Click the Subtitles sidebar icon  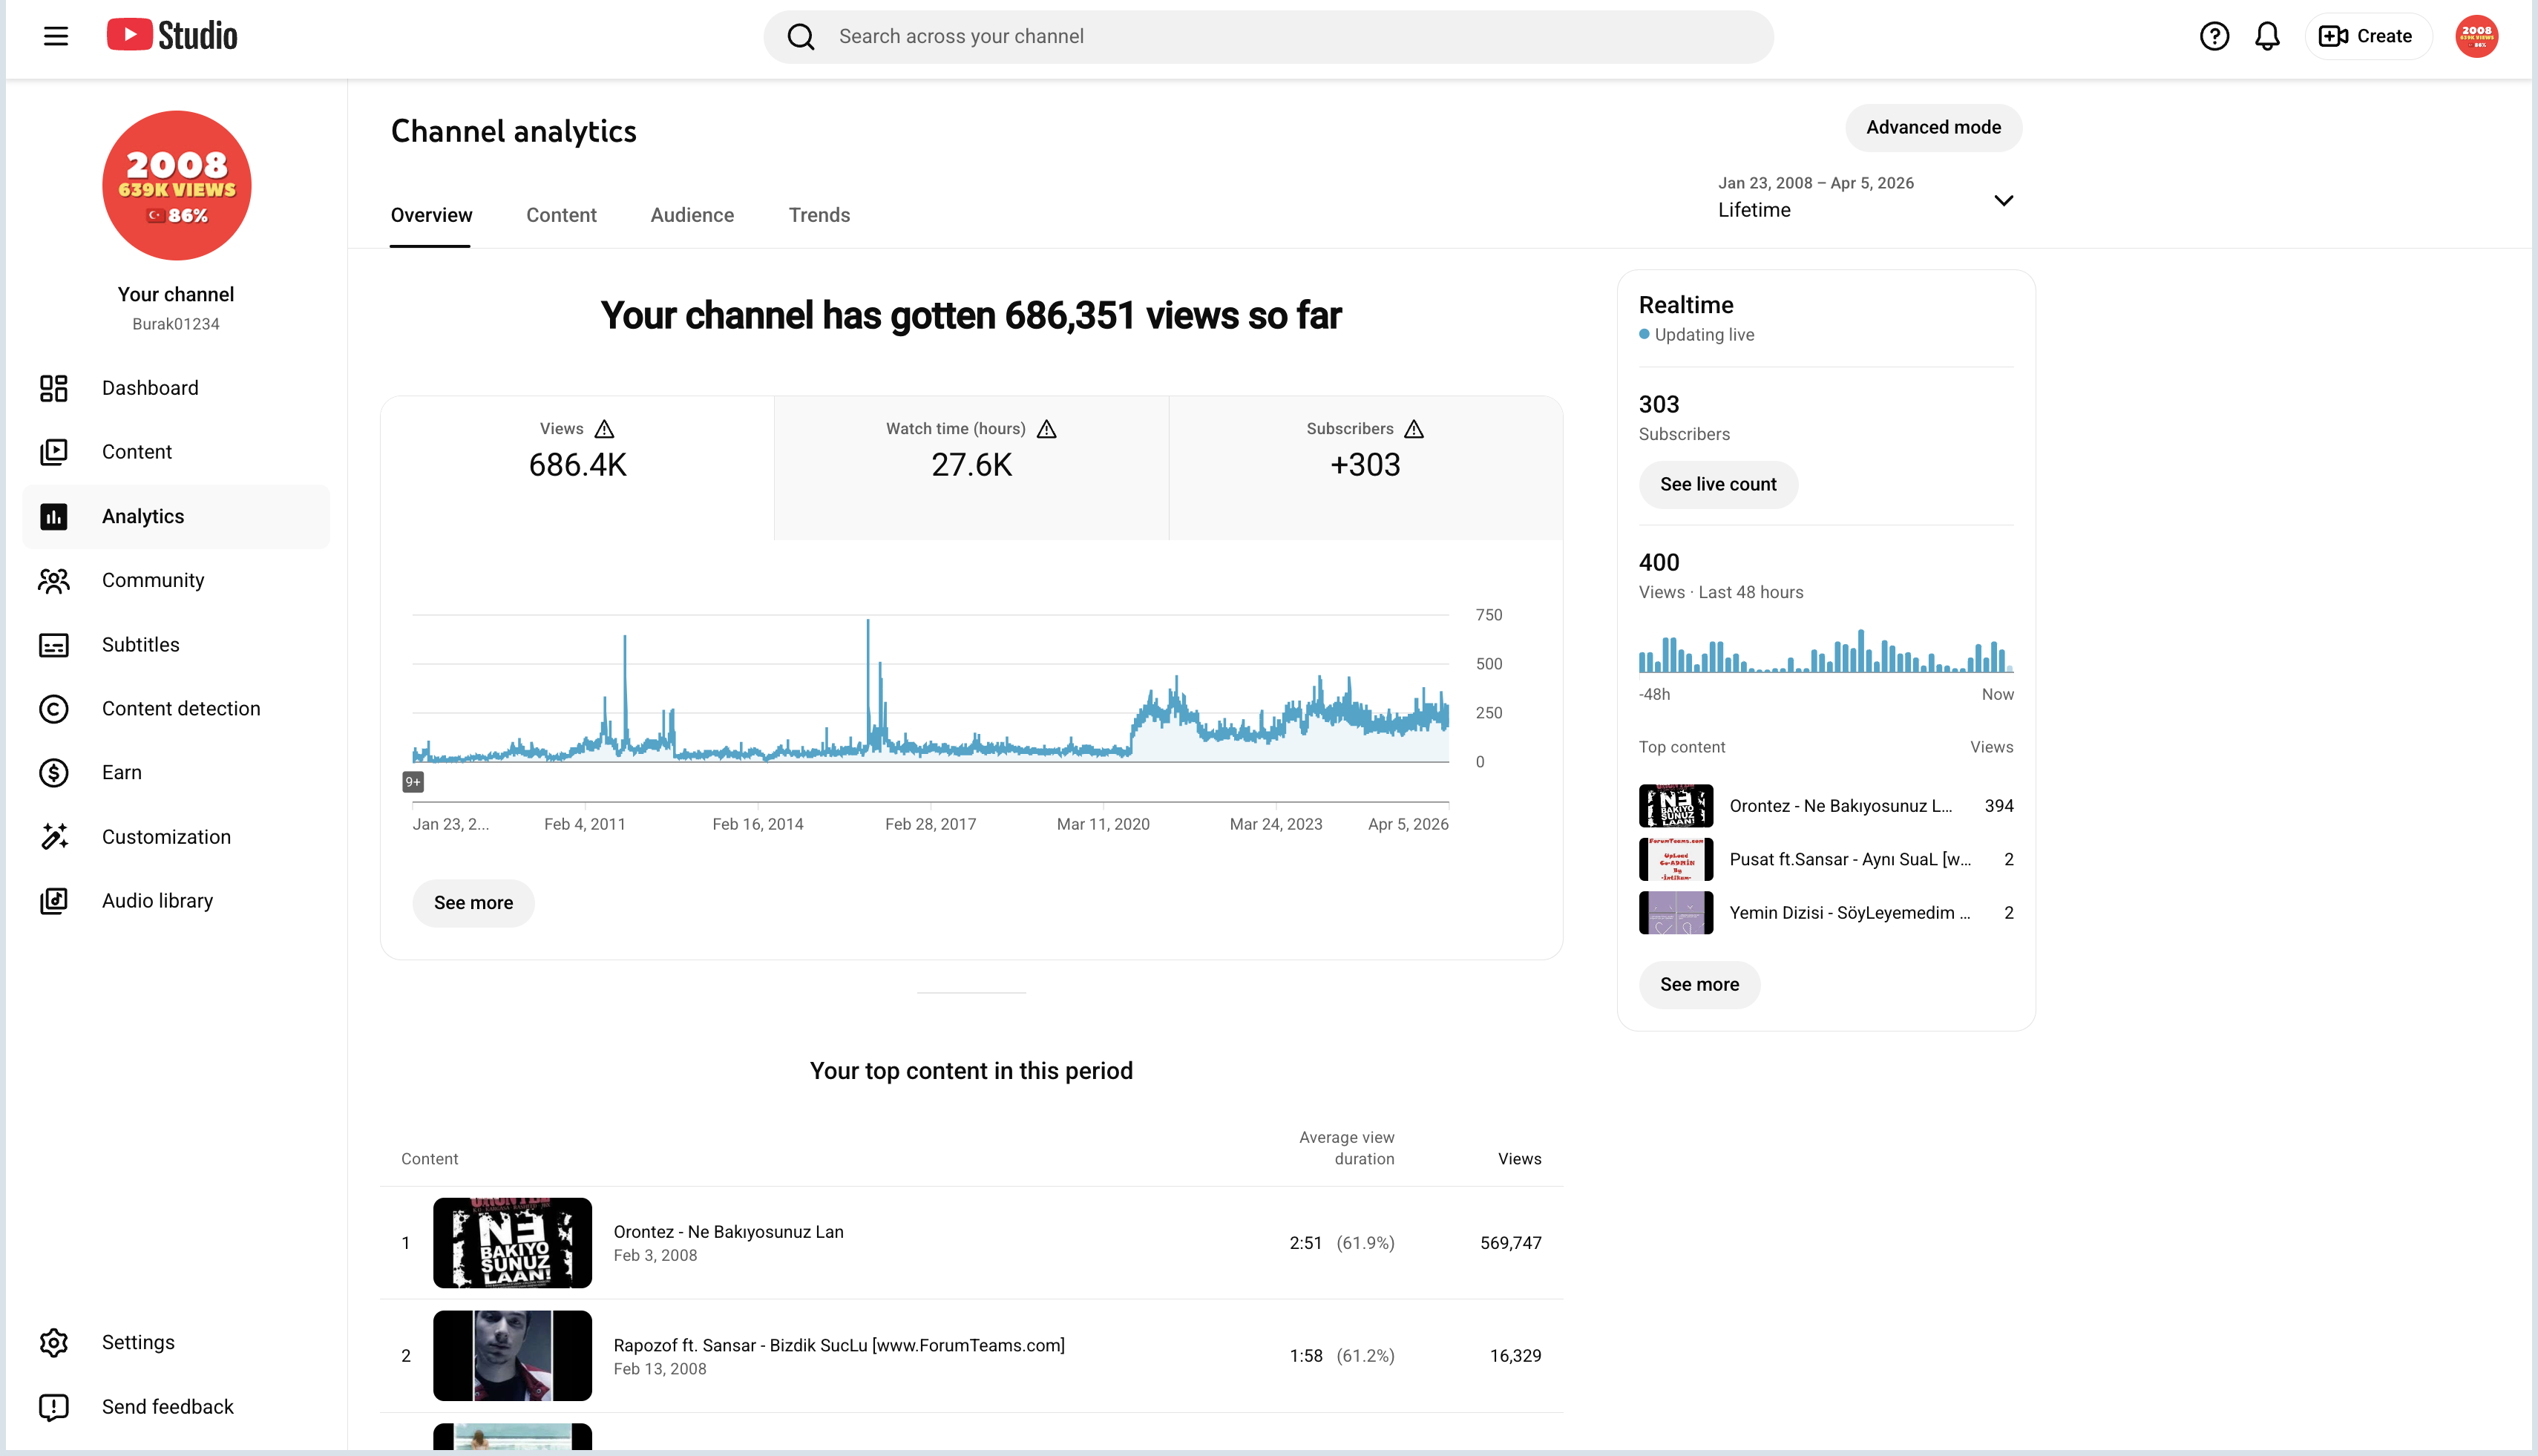(x=54, y=645)
